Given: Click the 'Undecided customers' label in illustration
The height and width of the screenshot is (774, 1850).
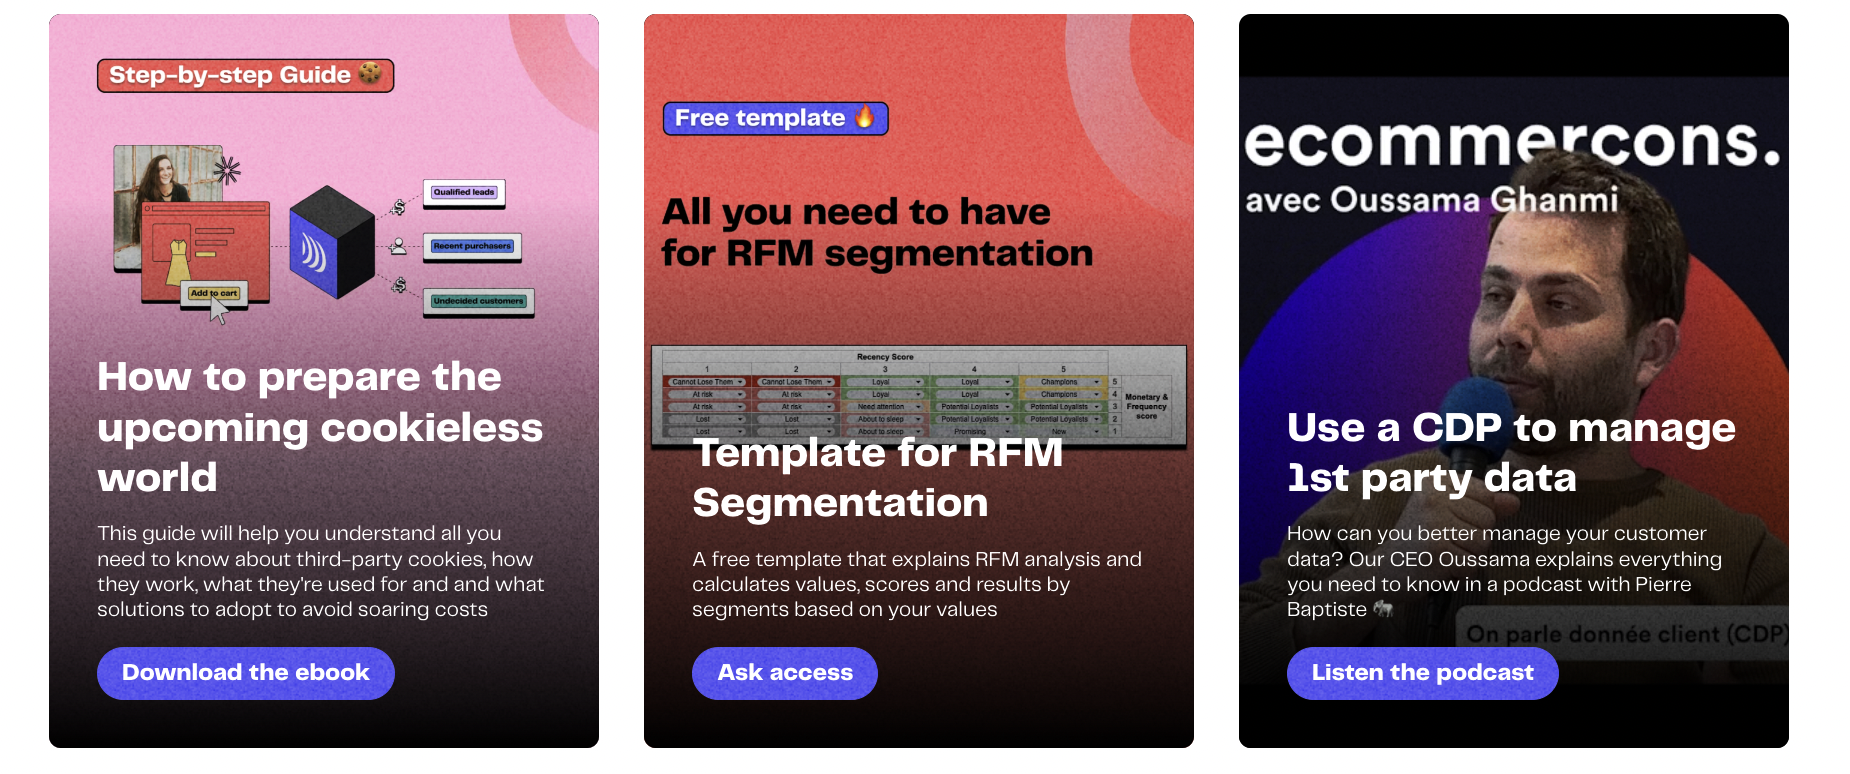Looking at the screenshot, I should tap(479, 301).
